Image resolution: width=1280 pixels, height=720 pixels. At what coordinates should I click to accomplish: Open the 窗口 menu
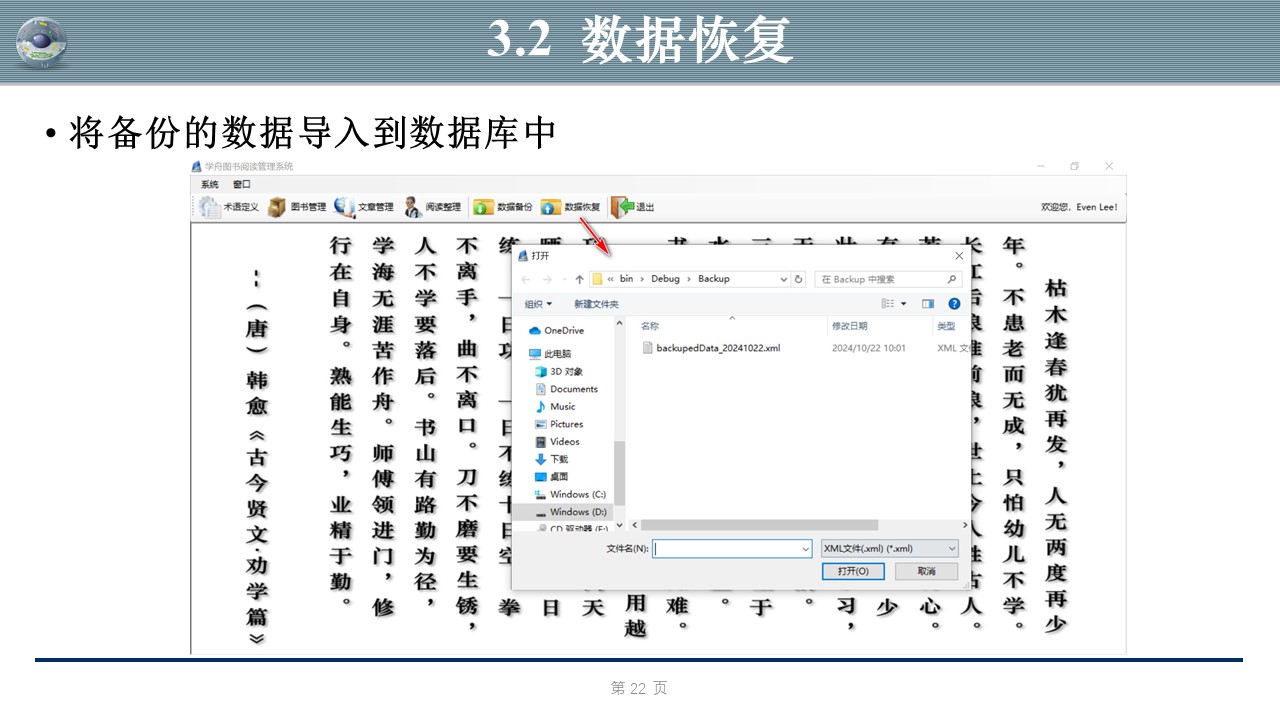click(x=242, y=184)
